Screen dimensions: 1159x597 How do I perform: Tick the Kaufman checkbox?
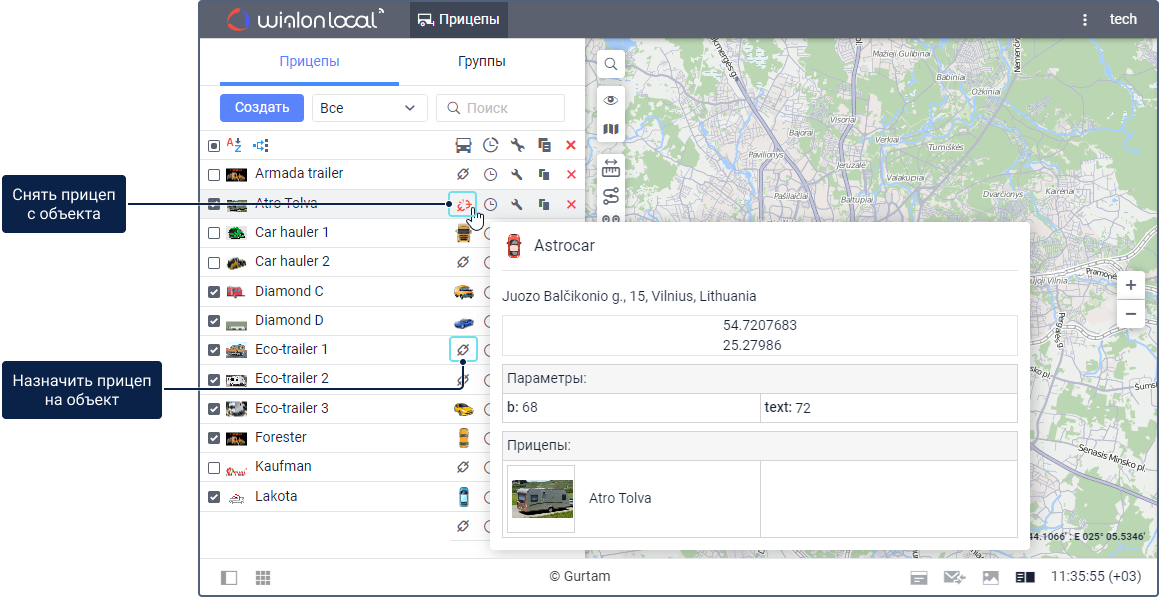[214, 468]
